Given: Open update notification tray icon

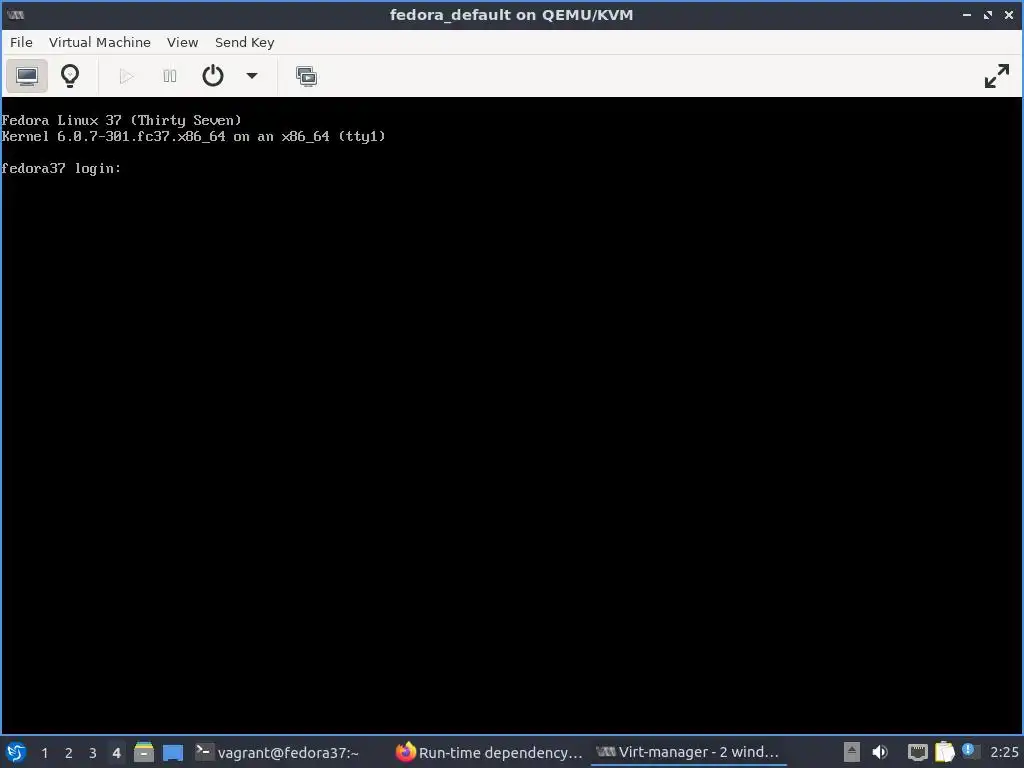Looking at the screenshot, I should coord(970,751).
